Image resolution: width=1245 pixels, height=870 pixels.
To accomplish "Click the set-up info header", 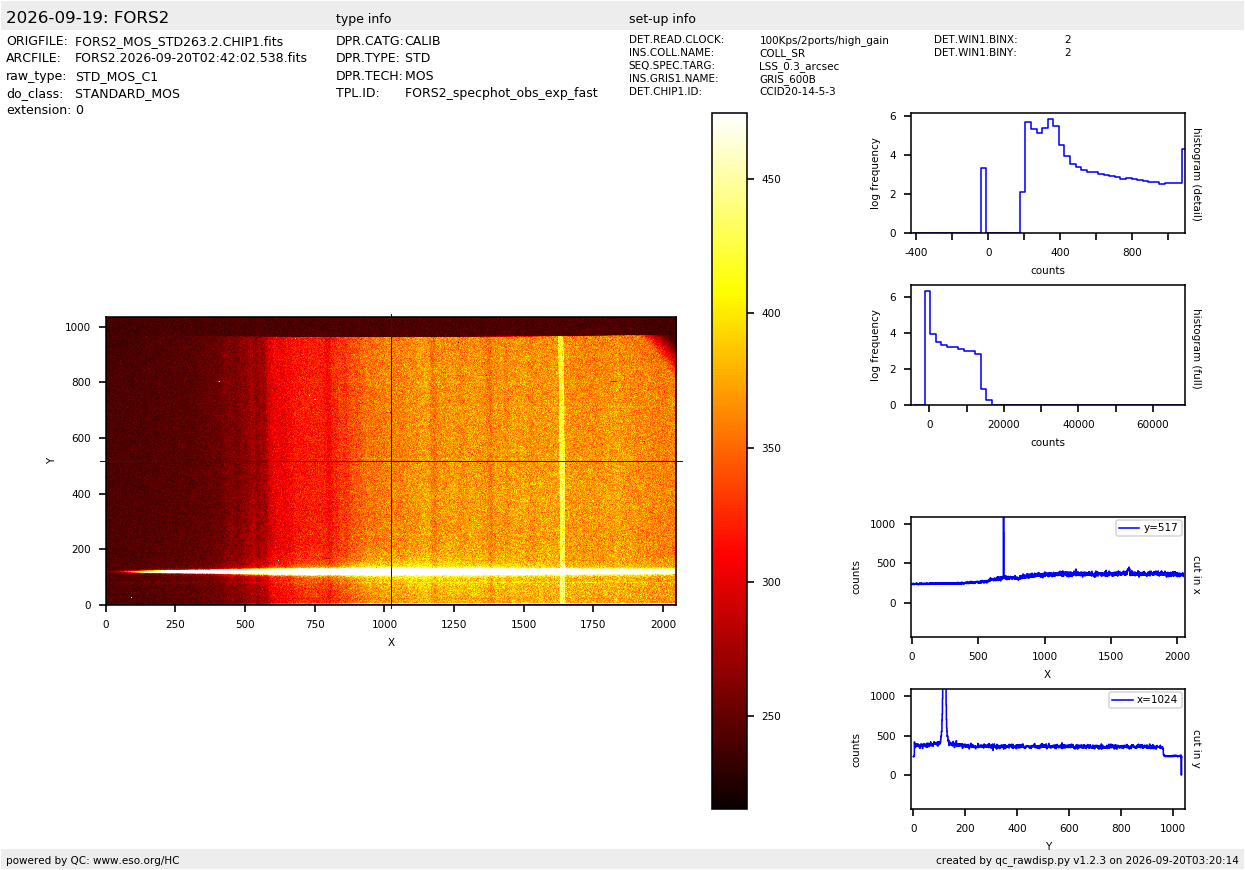I will (x=662, y=19).
